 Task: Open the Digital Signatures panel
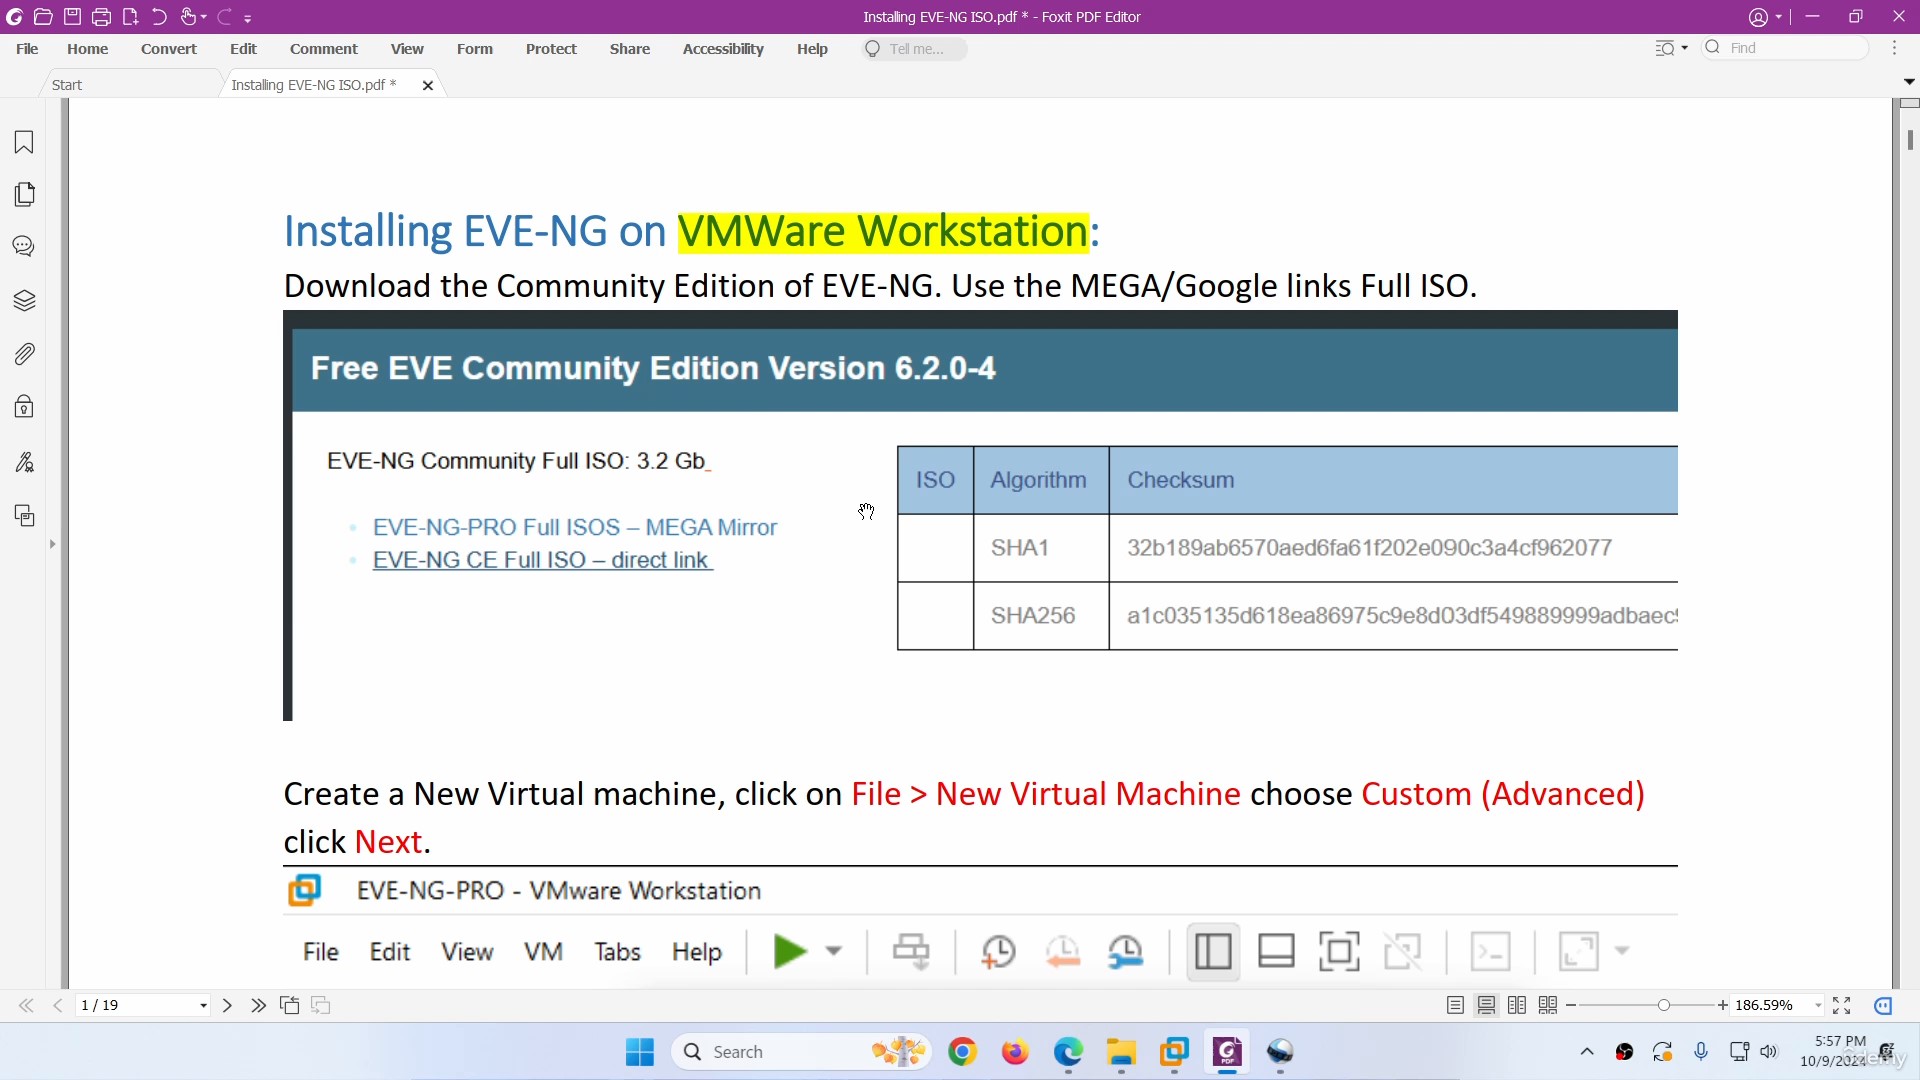24,462
